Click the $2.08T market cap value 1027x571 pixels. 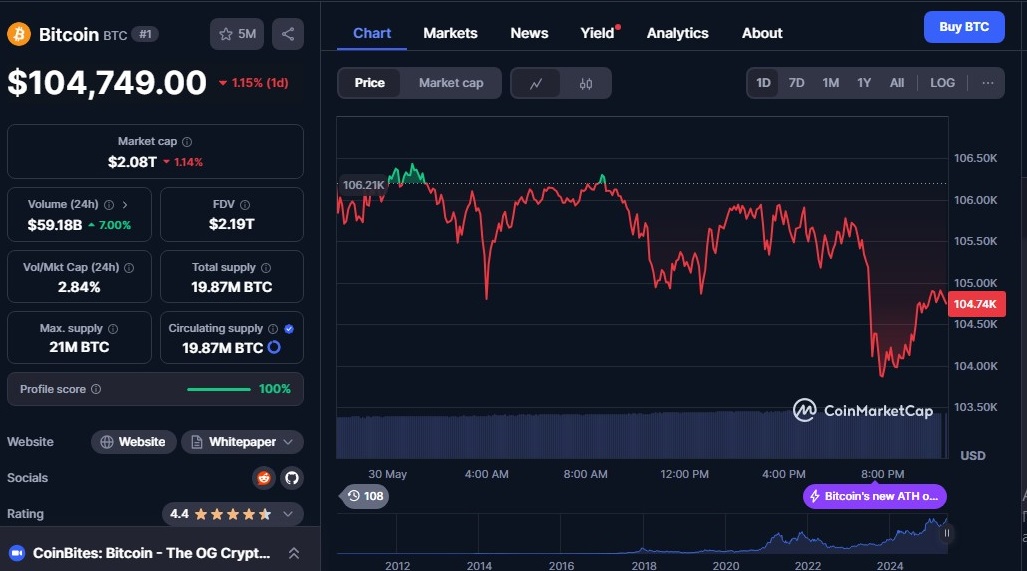click(132, 162)
